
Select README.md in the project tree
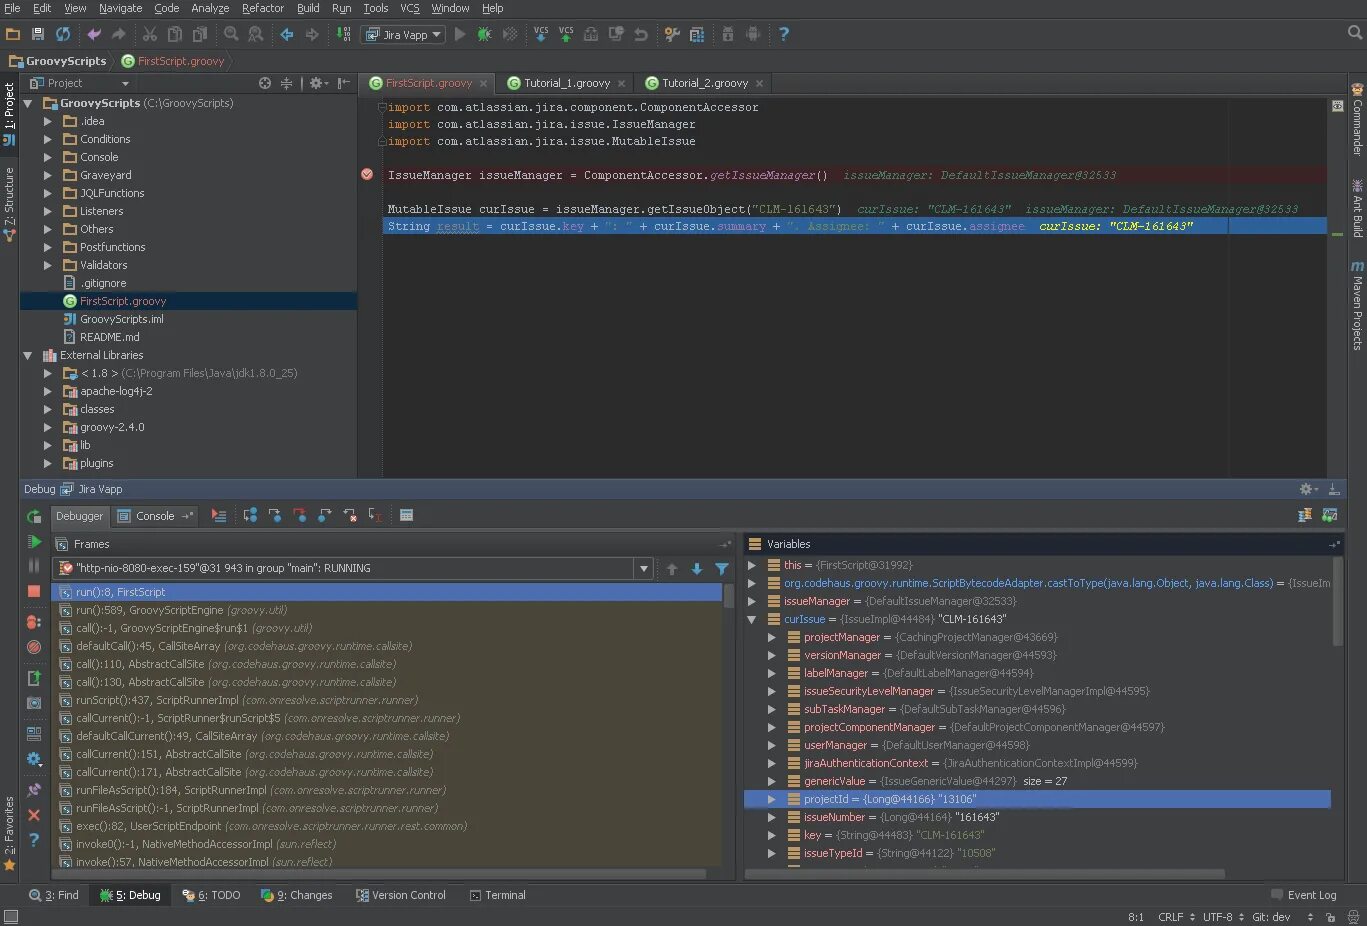[109, 337]
